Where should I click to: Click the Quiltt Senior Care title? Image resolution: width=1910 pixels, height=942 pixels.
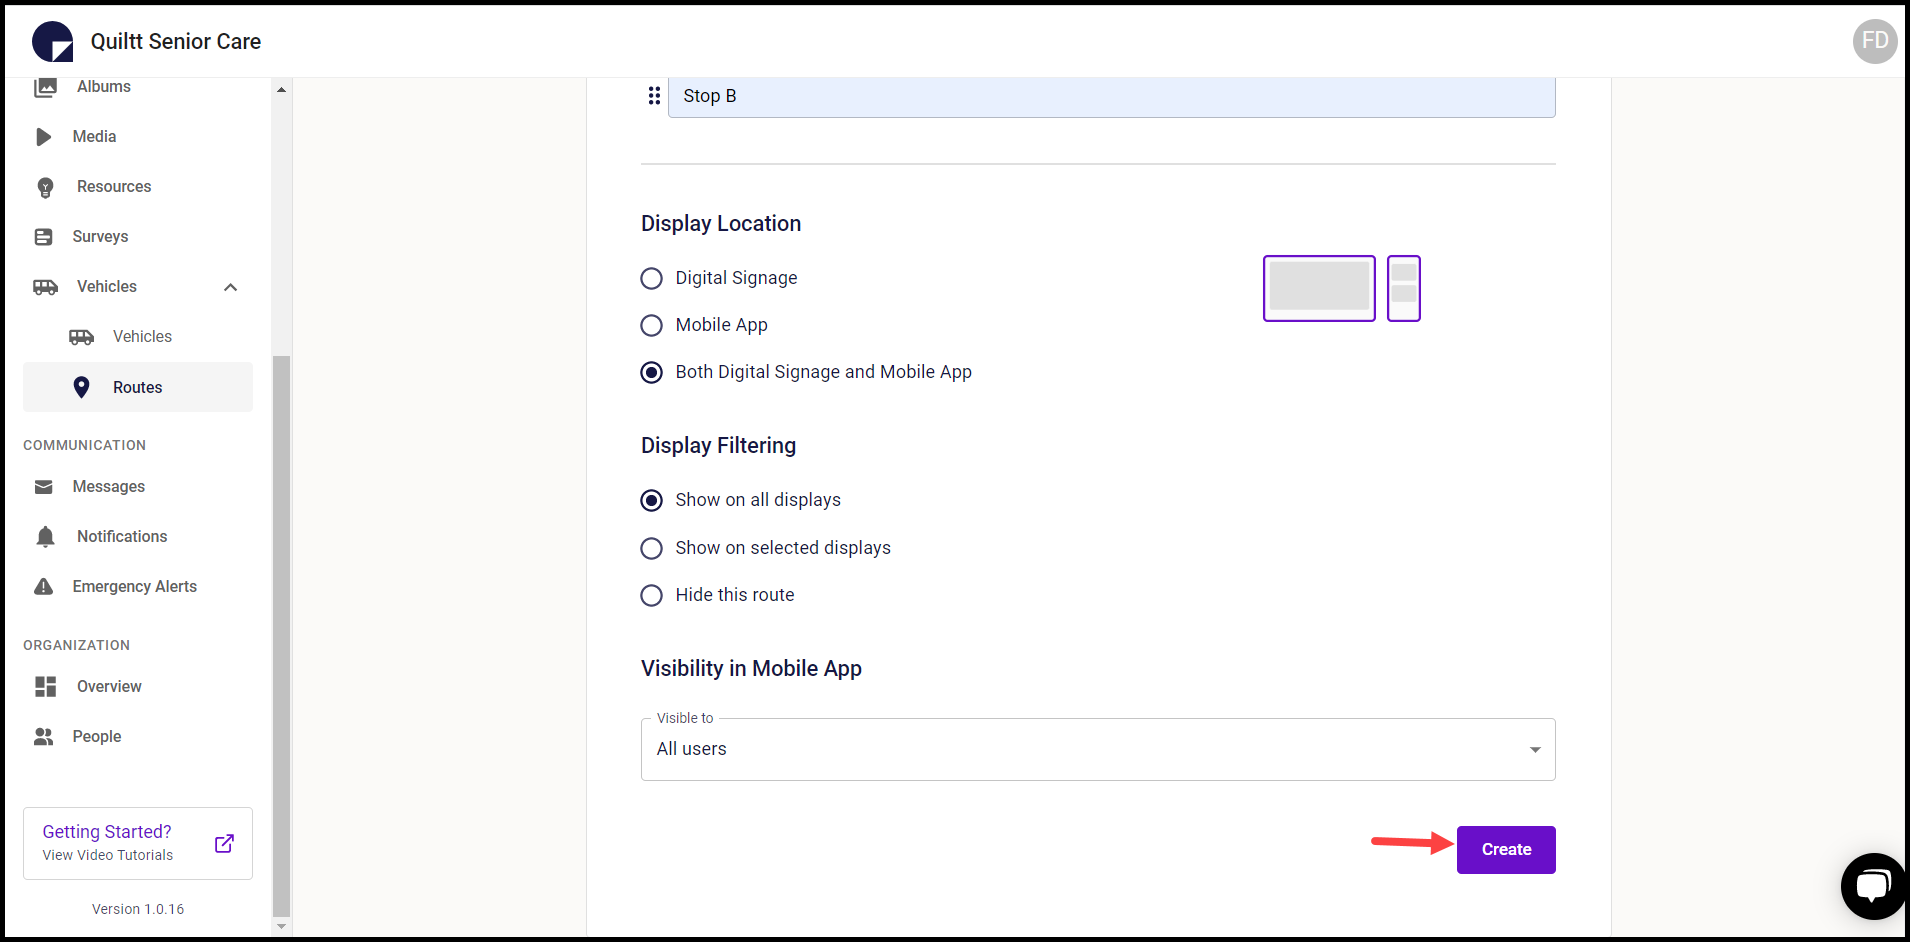pos(176,42)
